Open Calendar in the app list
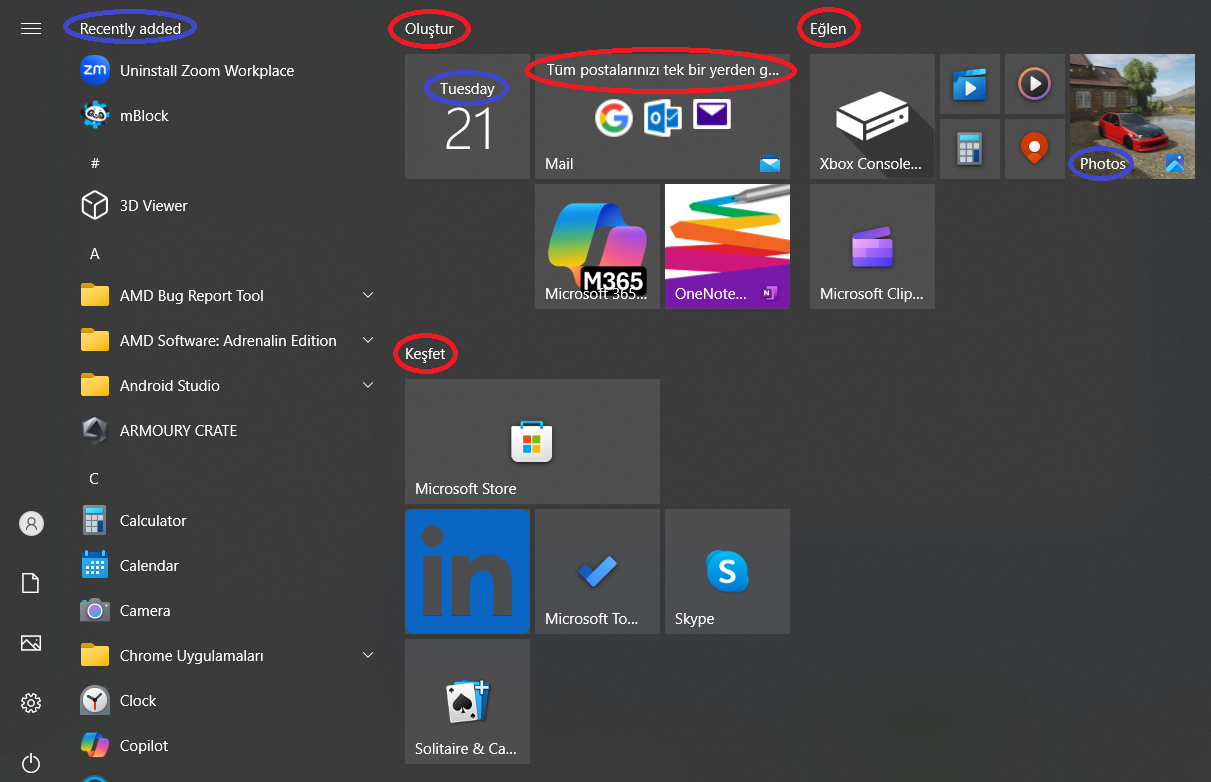This screenshot has height=782, width=1211. (x=227, y=565)
